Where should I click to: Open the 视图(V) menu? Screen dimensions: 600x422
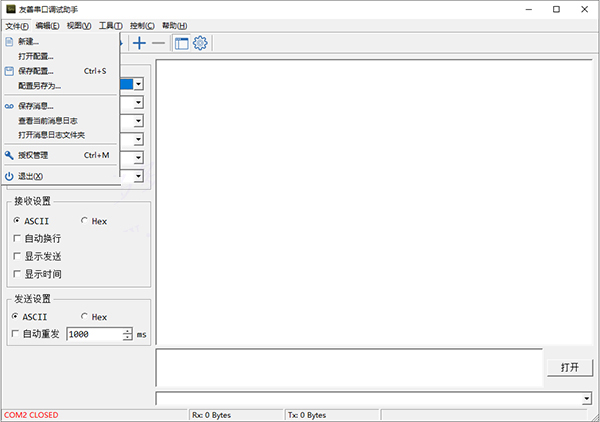click(x=79, y=26)
